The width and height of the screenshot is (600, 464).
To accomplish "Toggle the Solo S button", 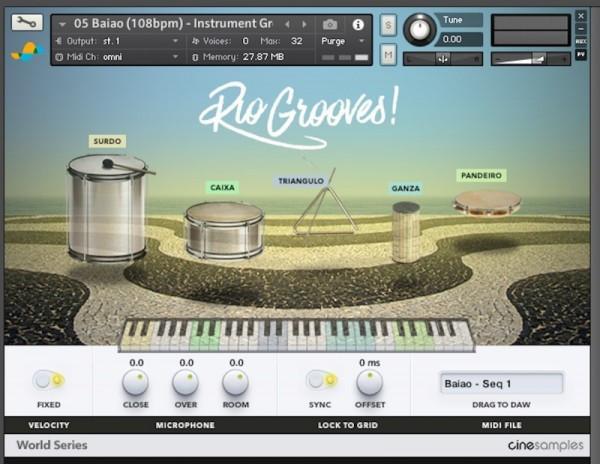I will click(x=388, y=26).
